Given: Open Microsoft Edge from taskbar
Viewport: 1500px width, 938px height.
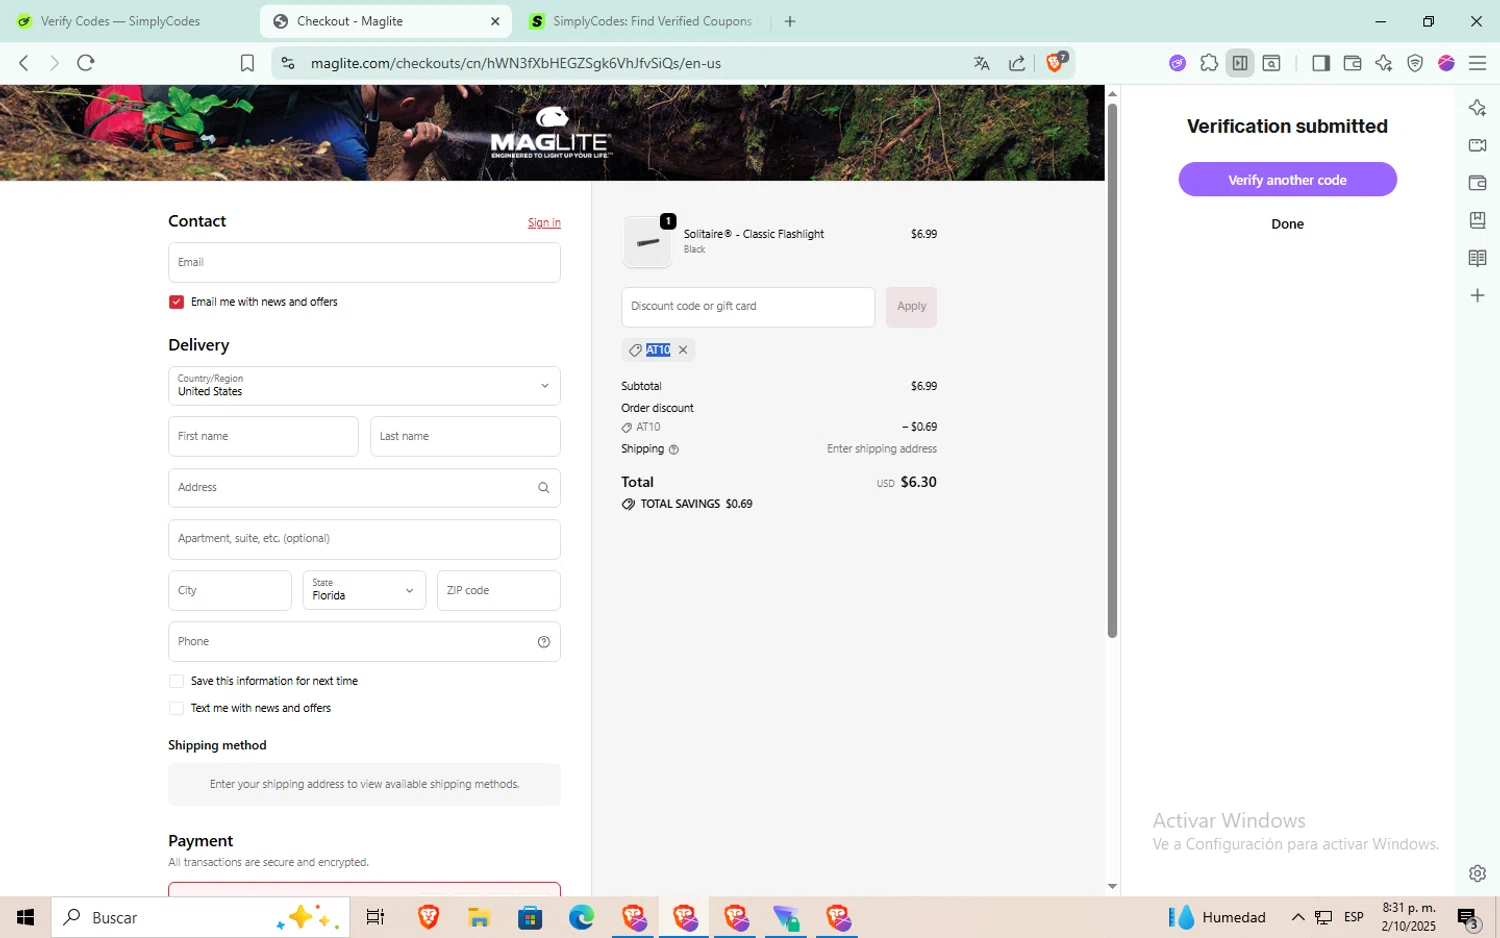Looking at the screenshot, I should tap(581, 917).
